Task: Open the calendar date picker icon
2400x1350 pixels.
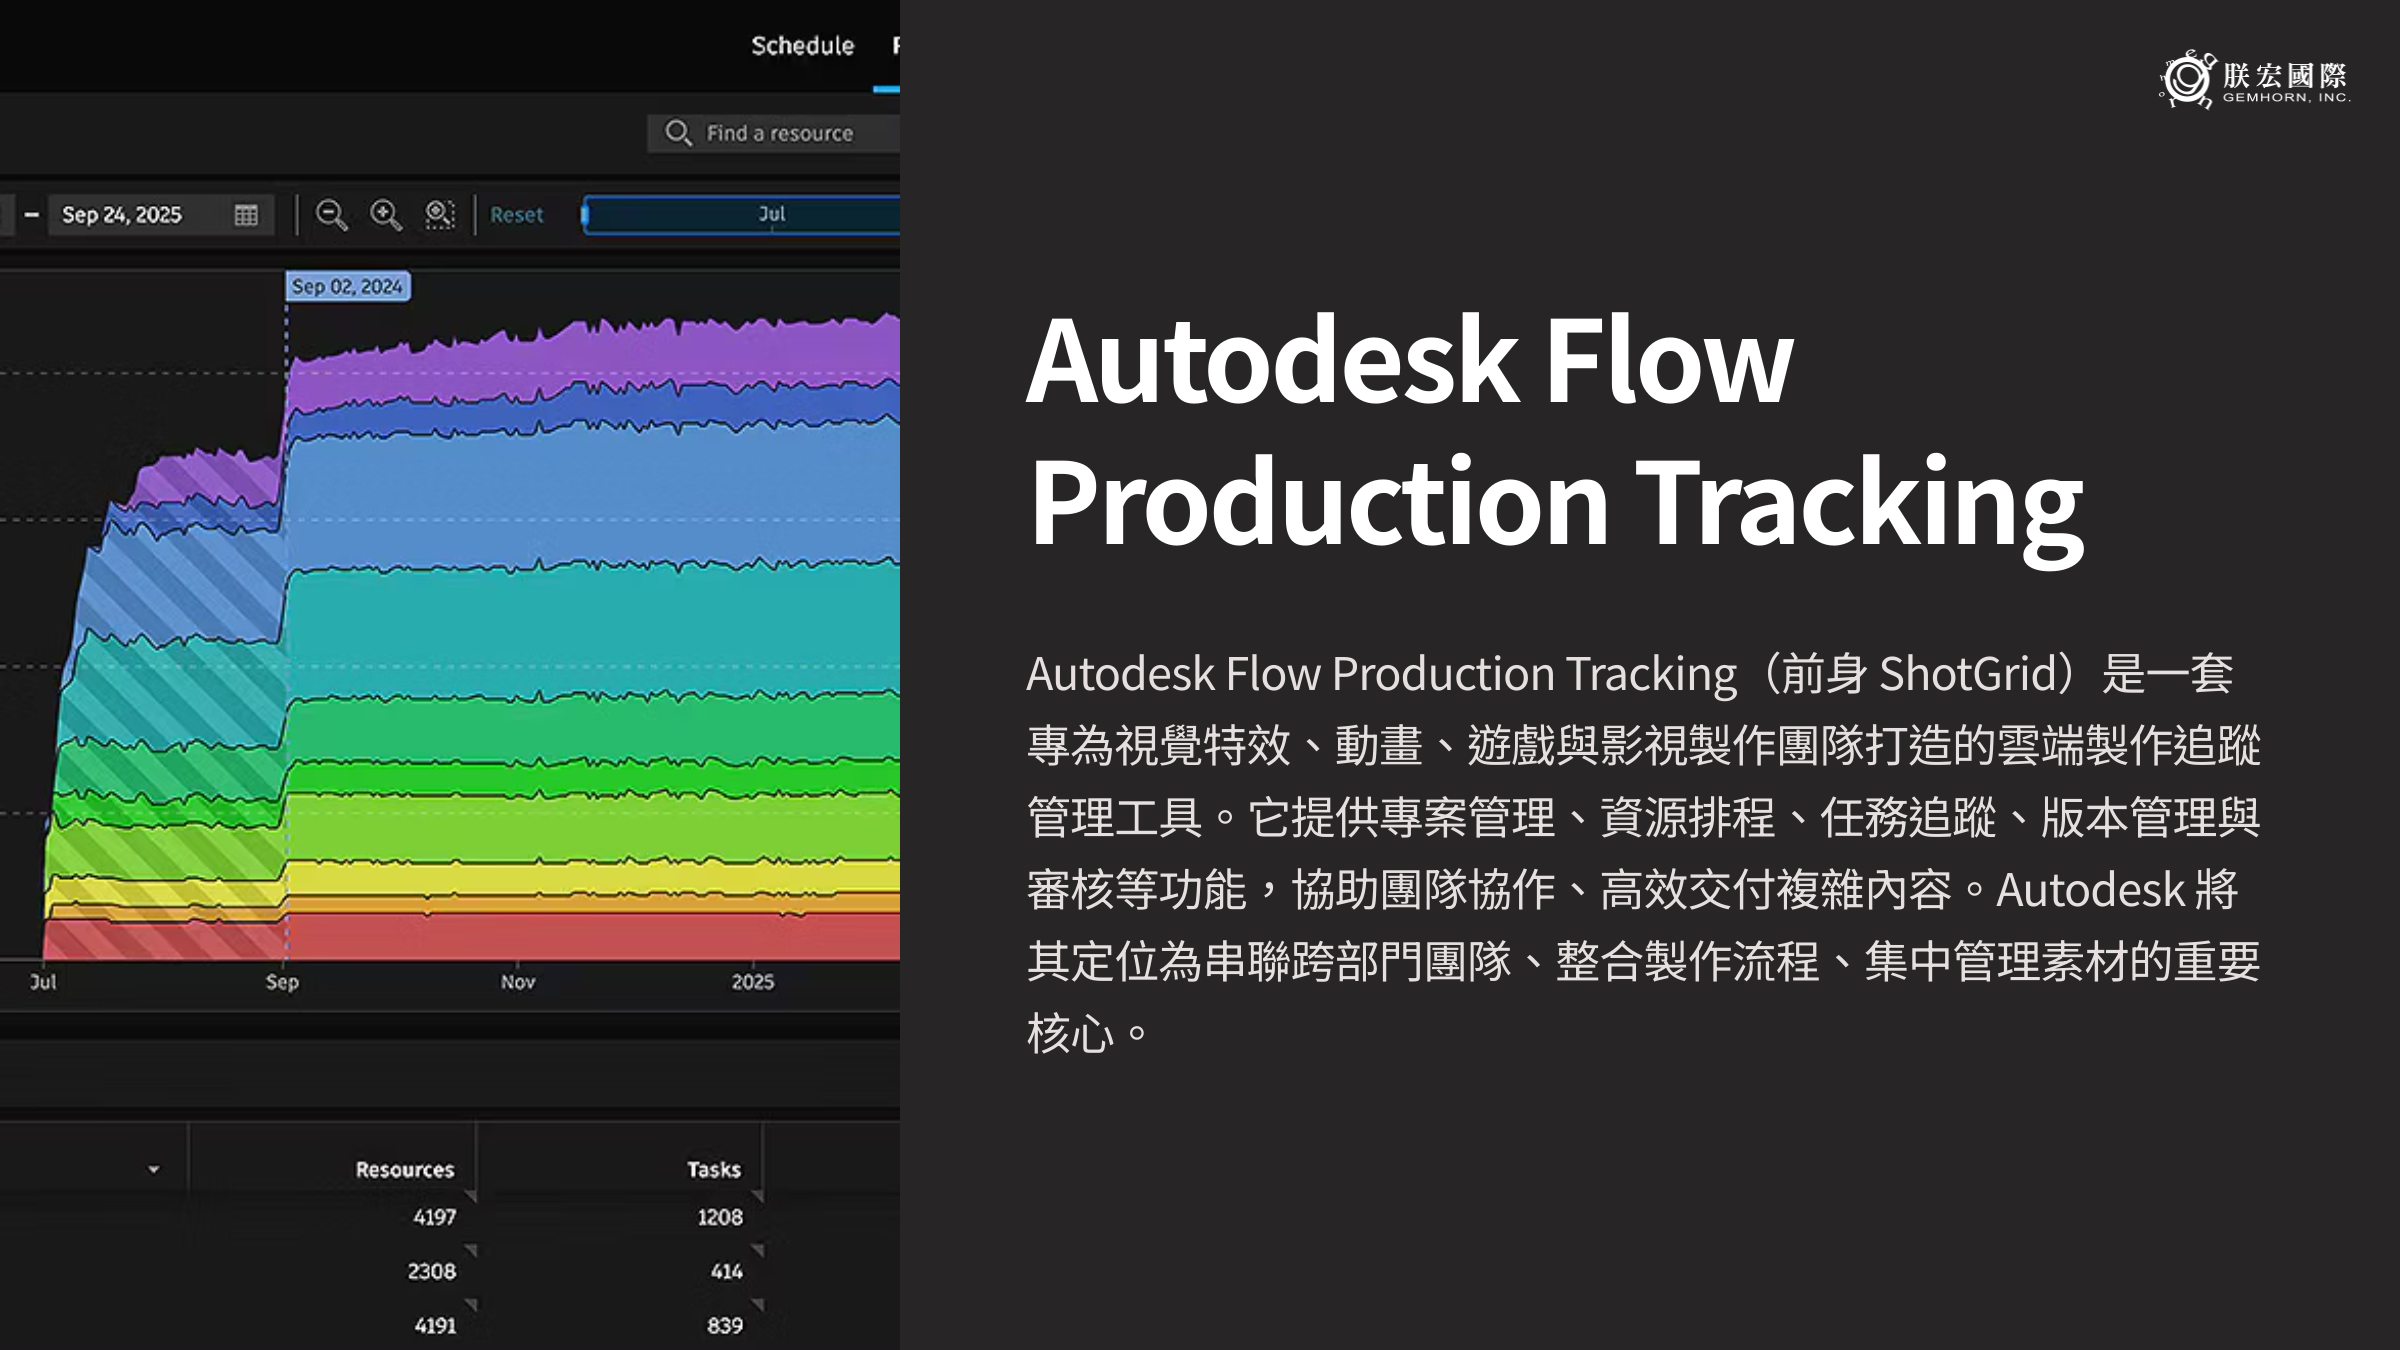Action: pyautogui.click(x=246, y=215)
